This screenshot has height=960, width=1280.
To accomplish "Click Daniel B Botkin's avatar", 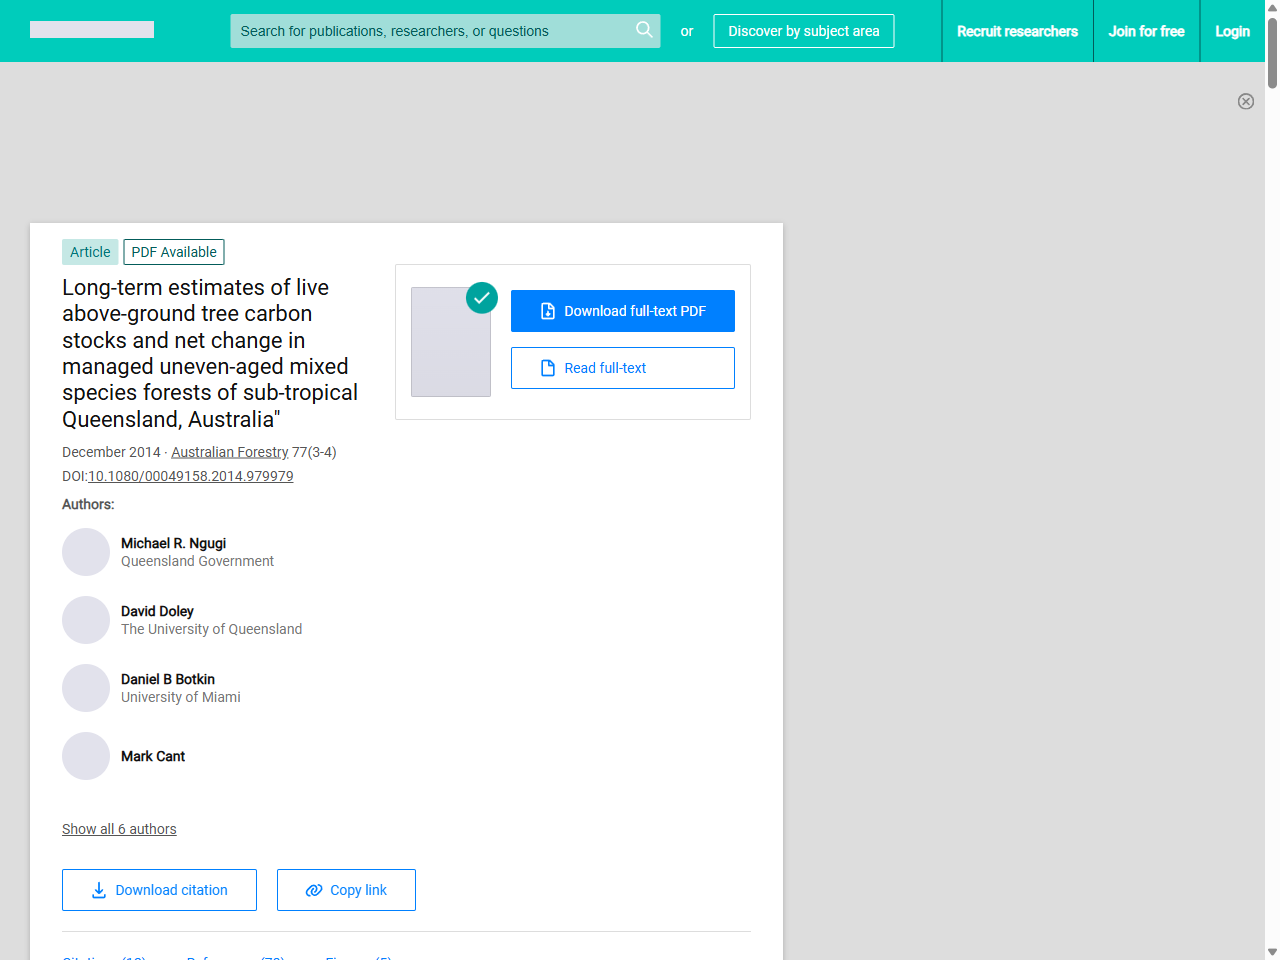I will (x=86, y=688).
